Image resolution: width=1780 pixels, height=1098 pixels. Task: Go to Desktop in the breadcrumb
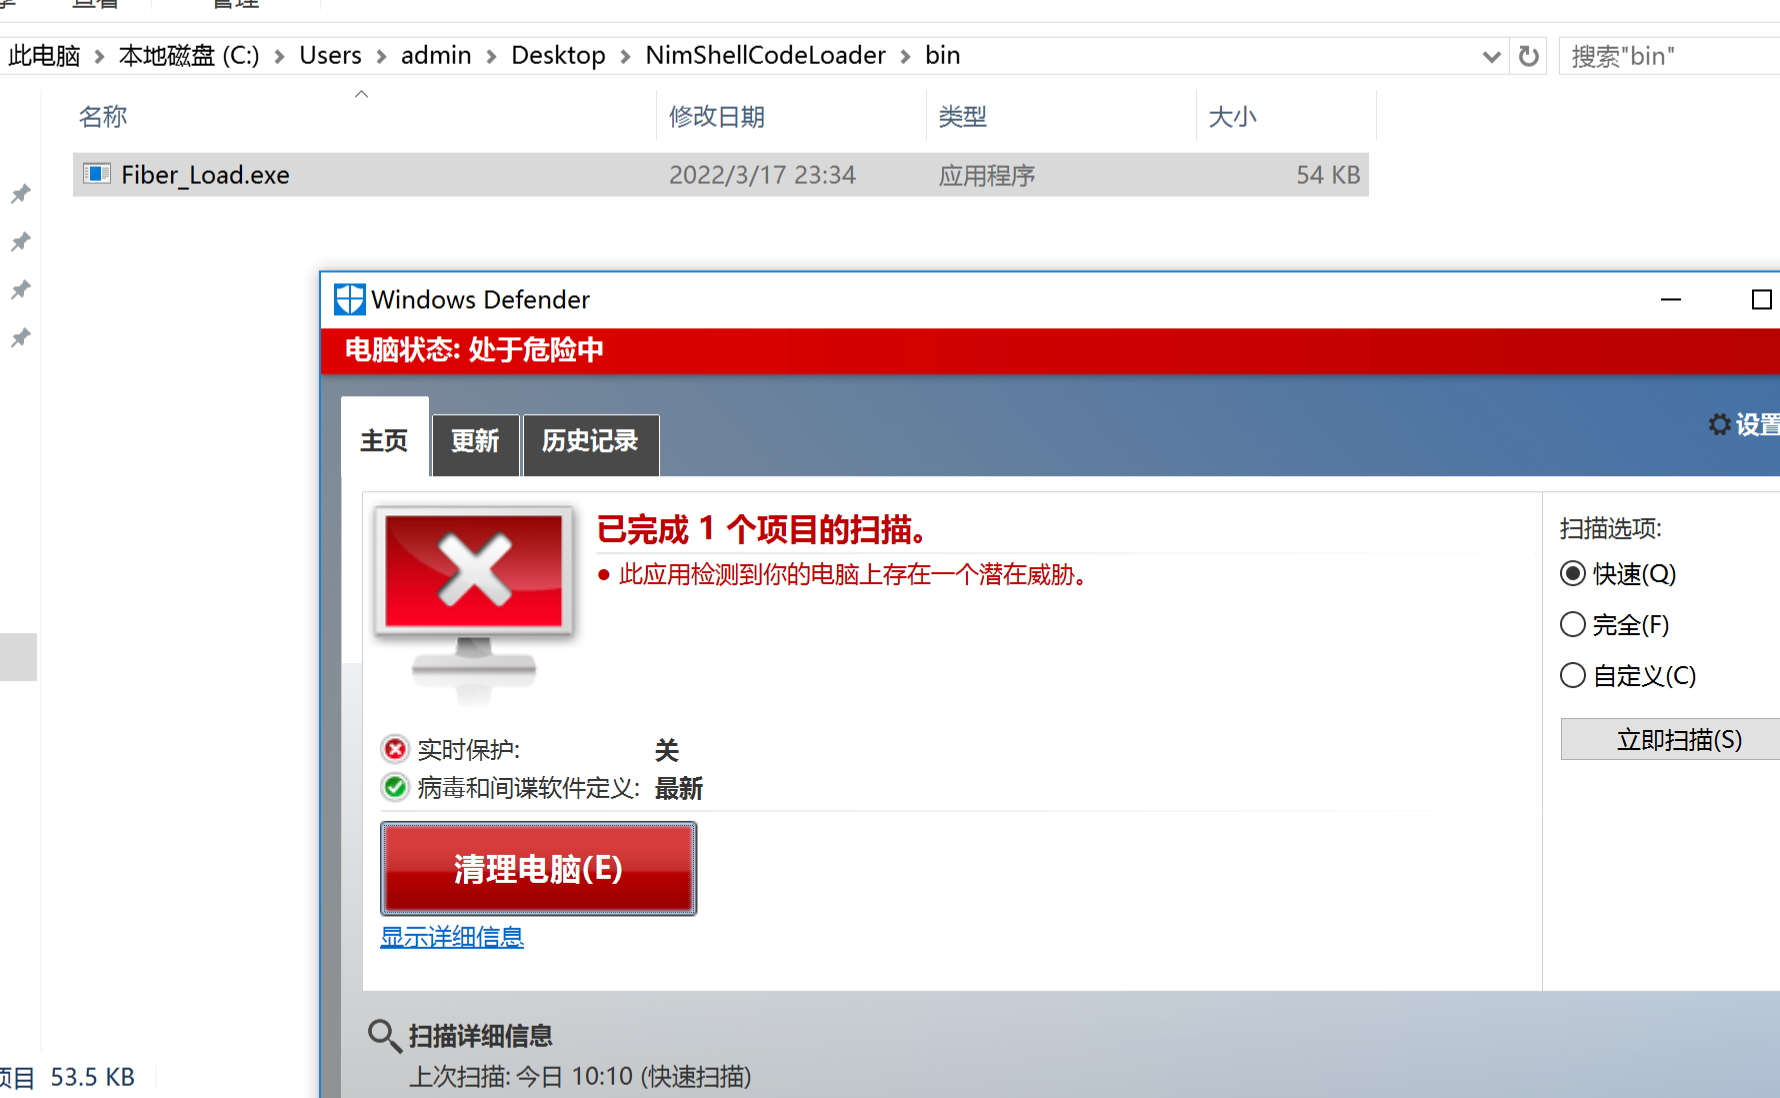(558, 56)
